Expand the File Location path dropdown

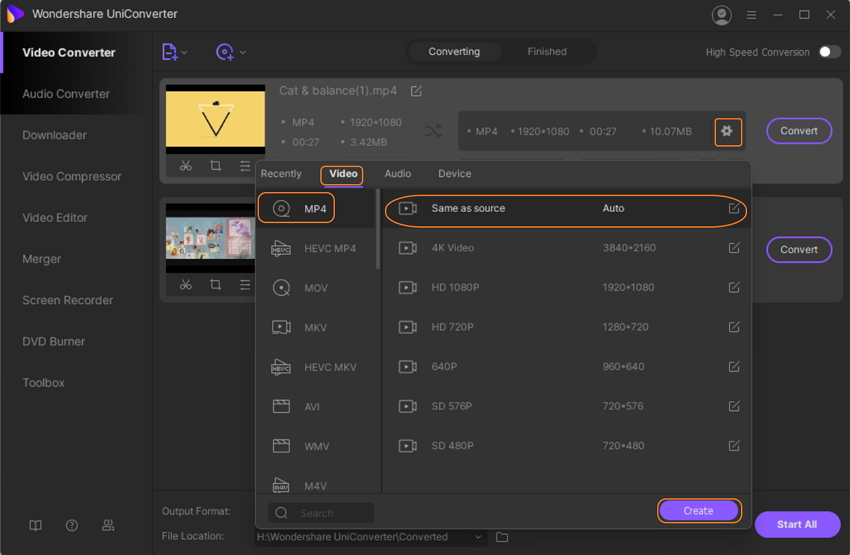tap(478, 537)
